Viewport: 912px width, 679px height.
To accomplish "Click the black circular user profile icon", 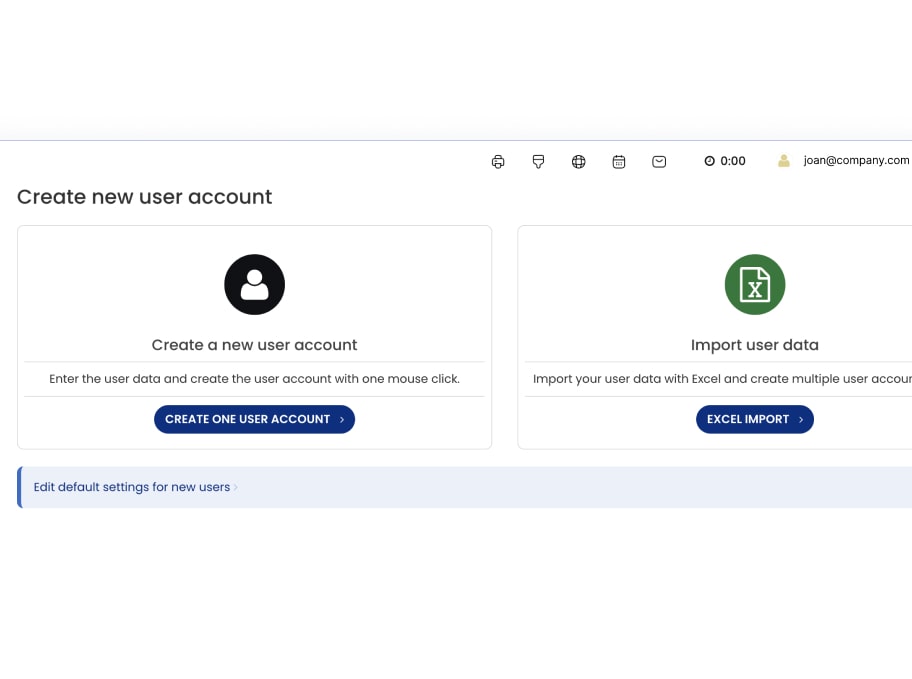I will [x=254, y=284].
